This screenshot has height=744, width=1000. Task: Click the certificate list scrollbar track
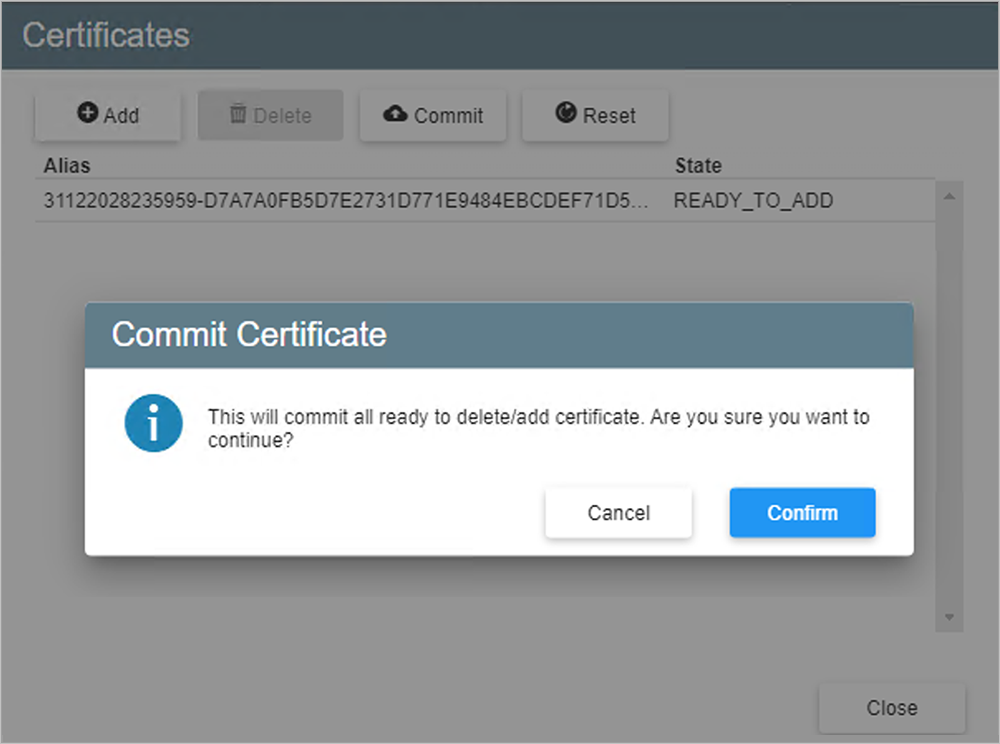(949, 260)
